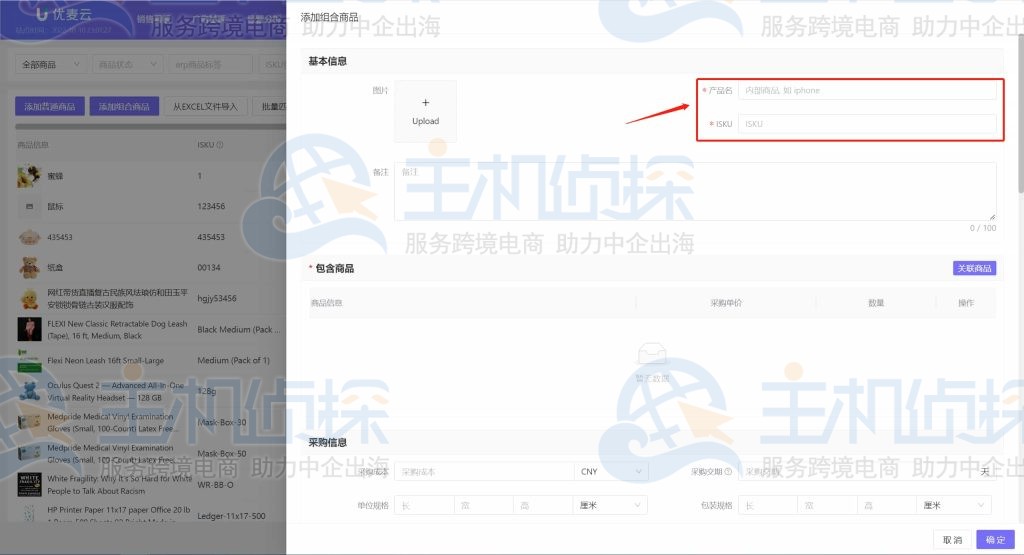The image size is (1024, 555).
Task: Click the ISKU input field in form
Action: tap(867, 124)
